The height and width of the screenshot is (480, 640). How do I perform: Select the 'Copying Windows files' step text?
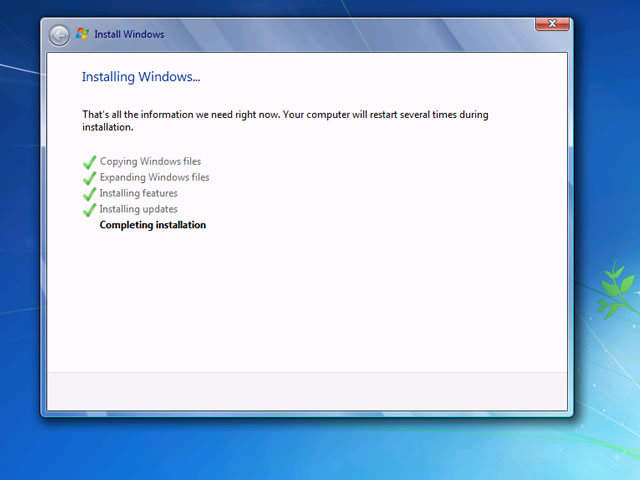(150, 162)
